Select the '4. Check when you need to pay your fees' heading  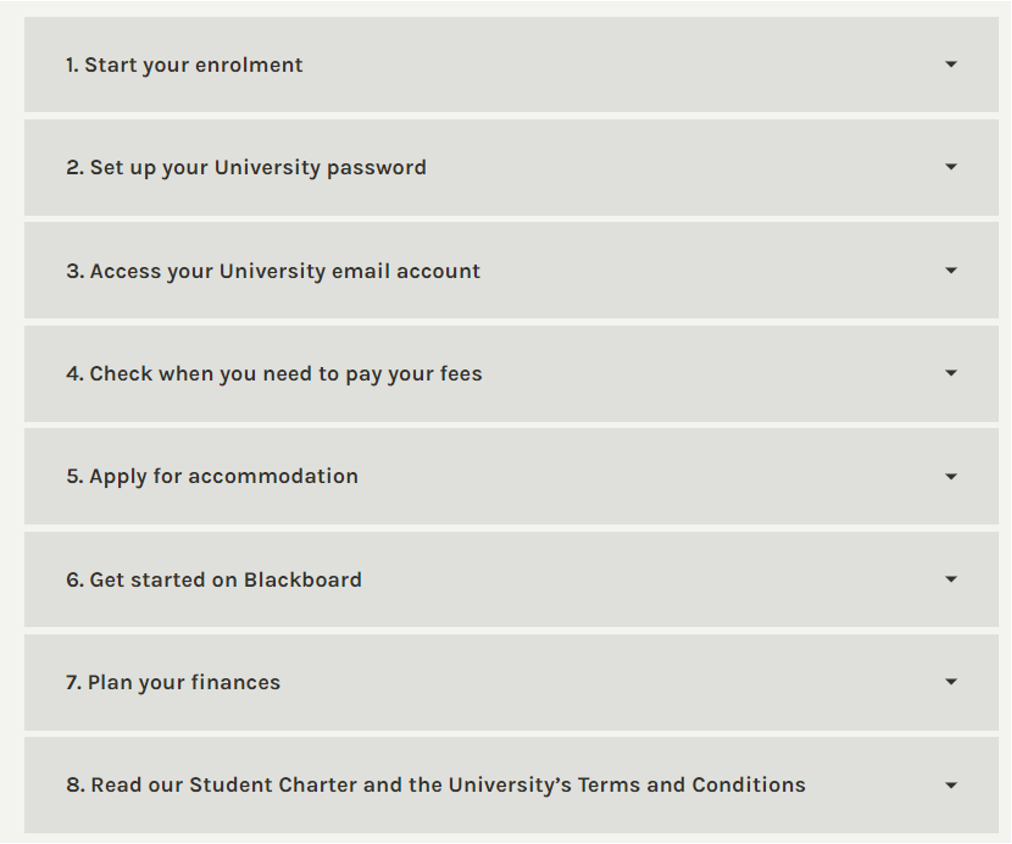click(x=274, y=374)
